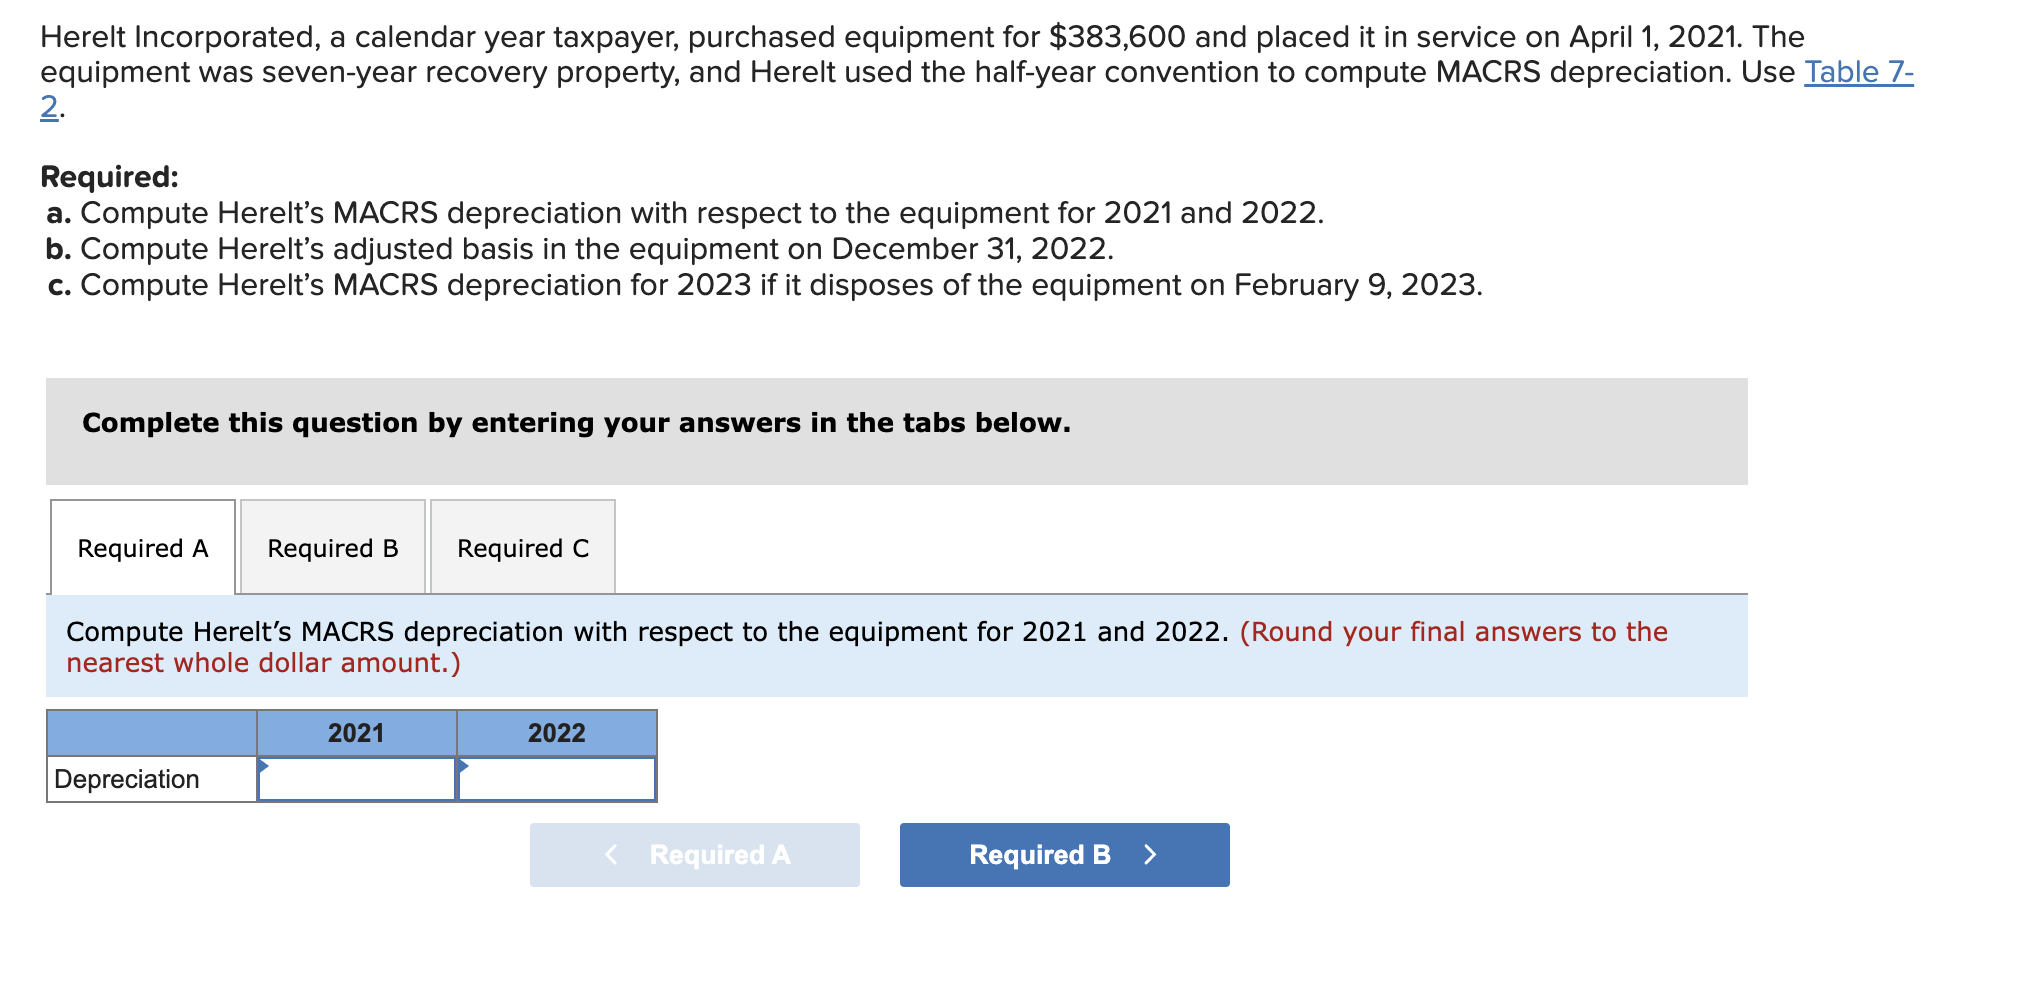Click the Depreciation row label cell
Viewport: 2030px width, 982px height.
tap(152, 779)
